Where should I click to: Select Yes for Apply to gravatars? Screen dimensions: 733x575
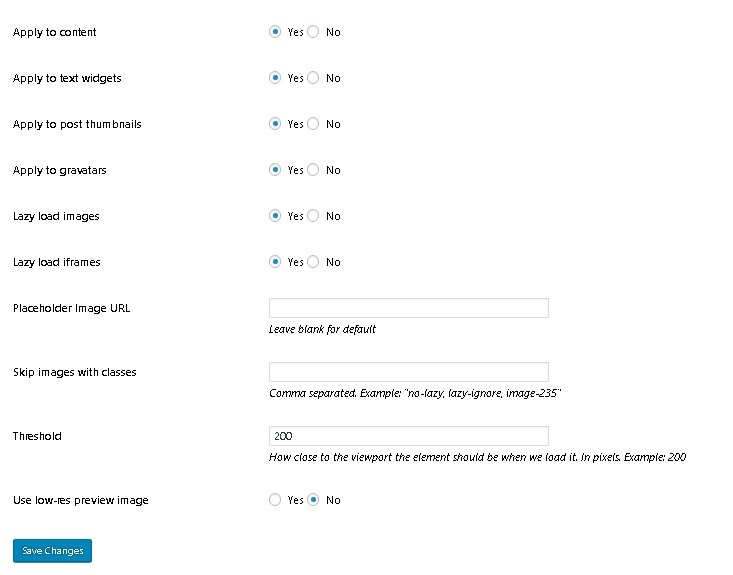pos(275,170)
